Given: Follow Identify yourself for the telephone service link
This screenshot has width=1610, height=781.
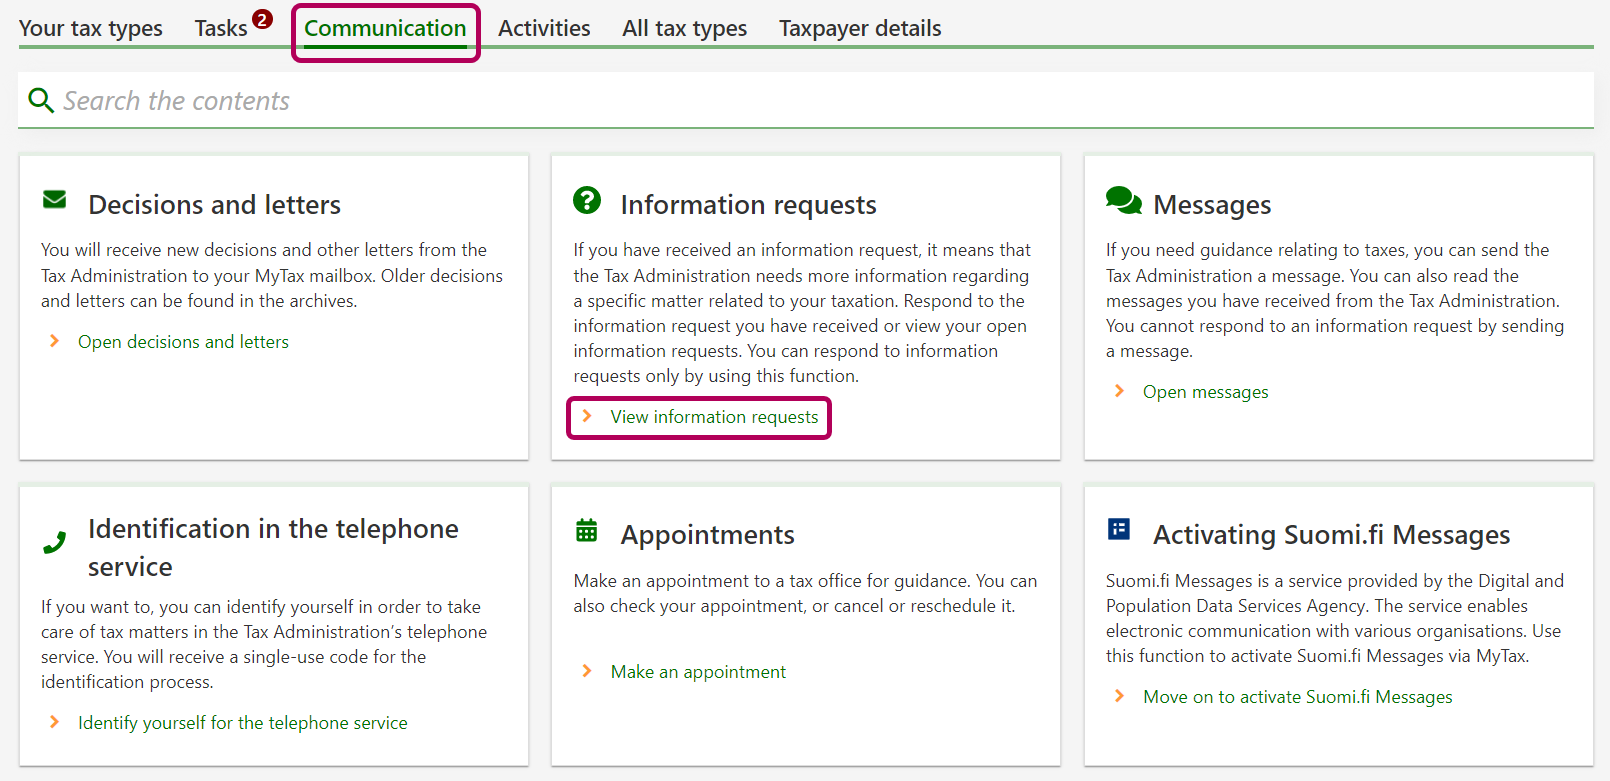Looking at the screenshot, I should [x=243, y=723].
